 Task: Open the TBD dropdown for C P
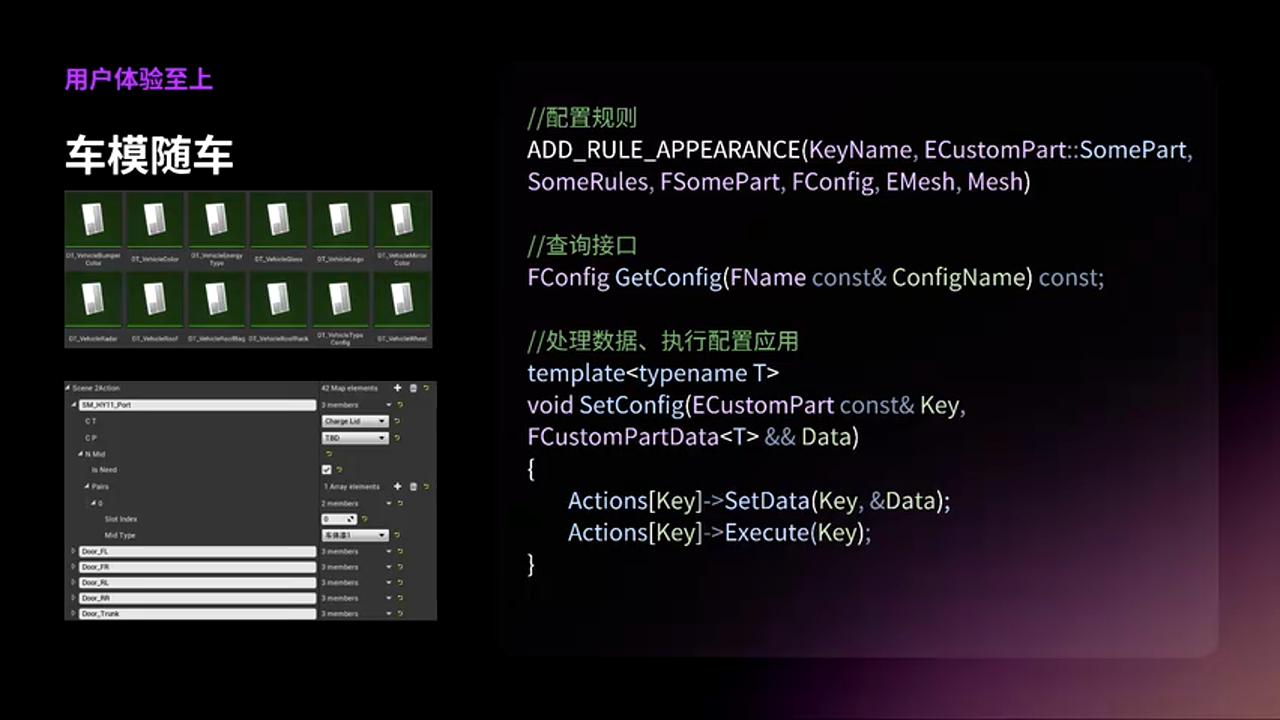(x=354, y=438)
